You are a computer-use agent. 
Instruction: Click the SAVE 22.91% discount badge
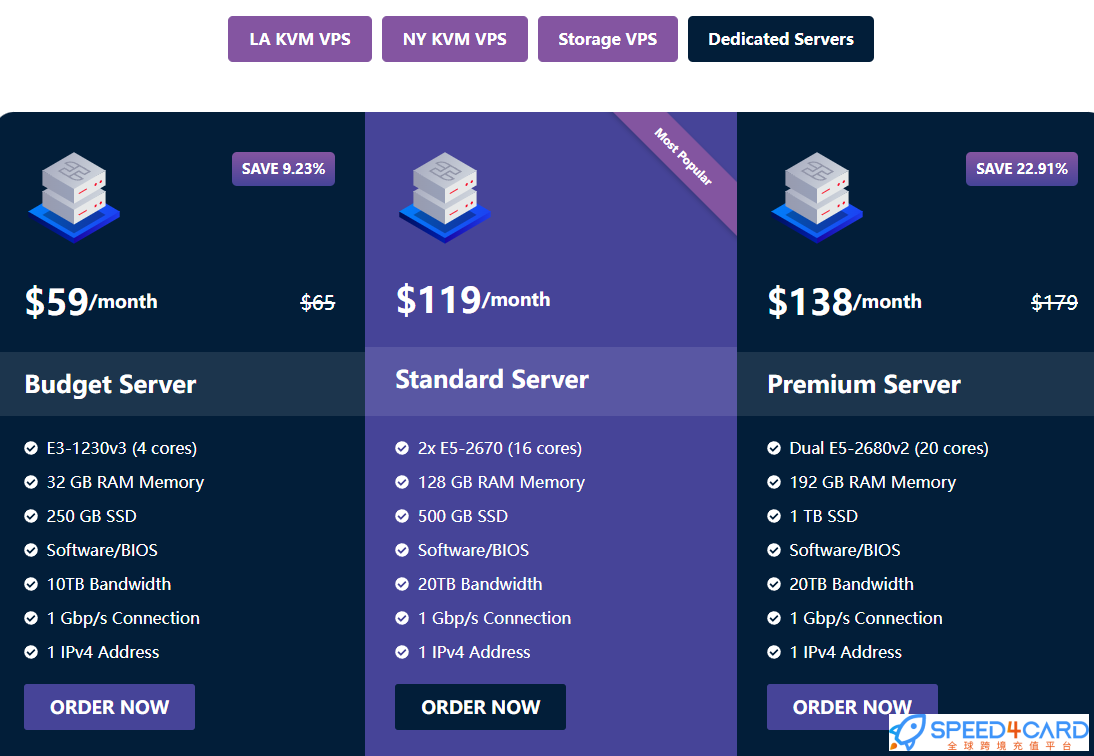coord(1021,169)
